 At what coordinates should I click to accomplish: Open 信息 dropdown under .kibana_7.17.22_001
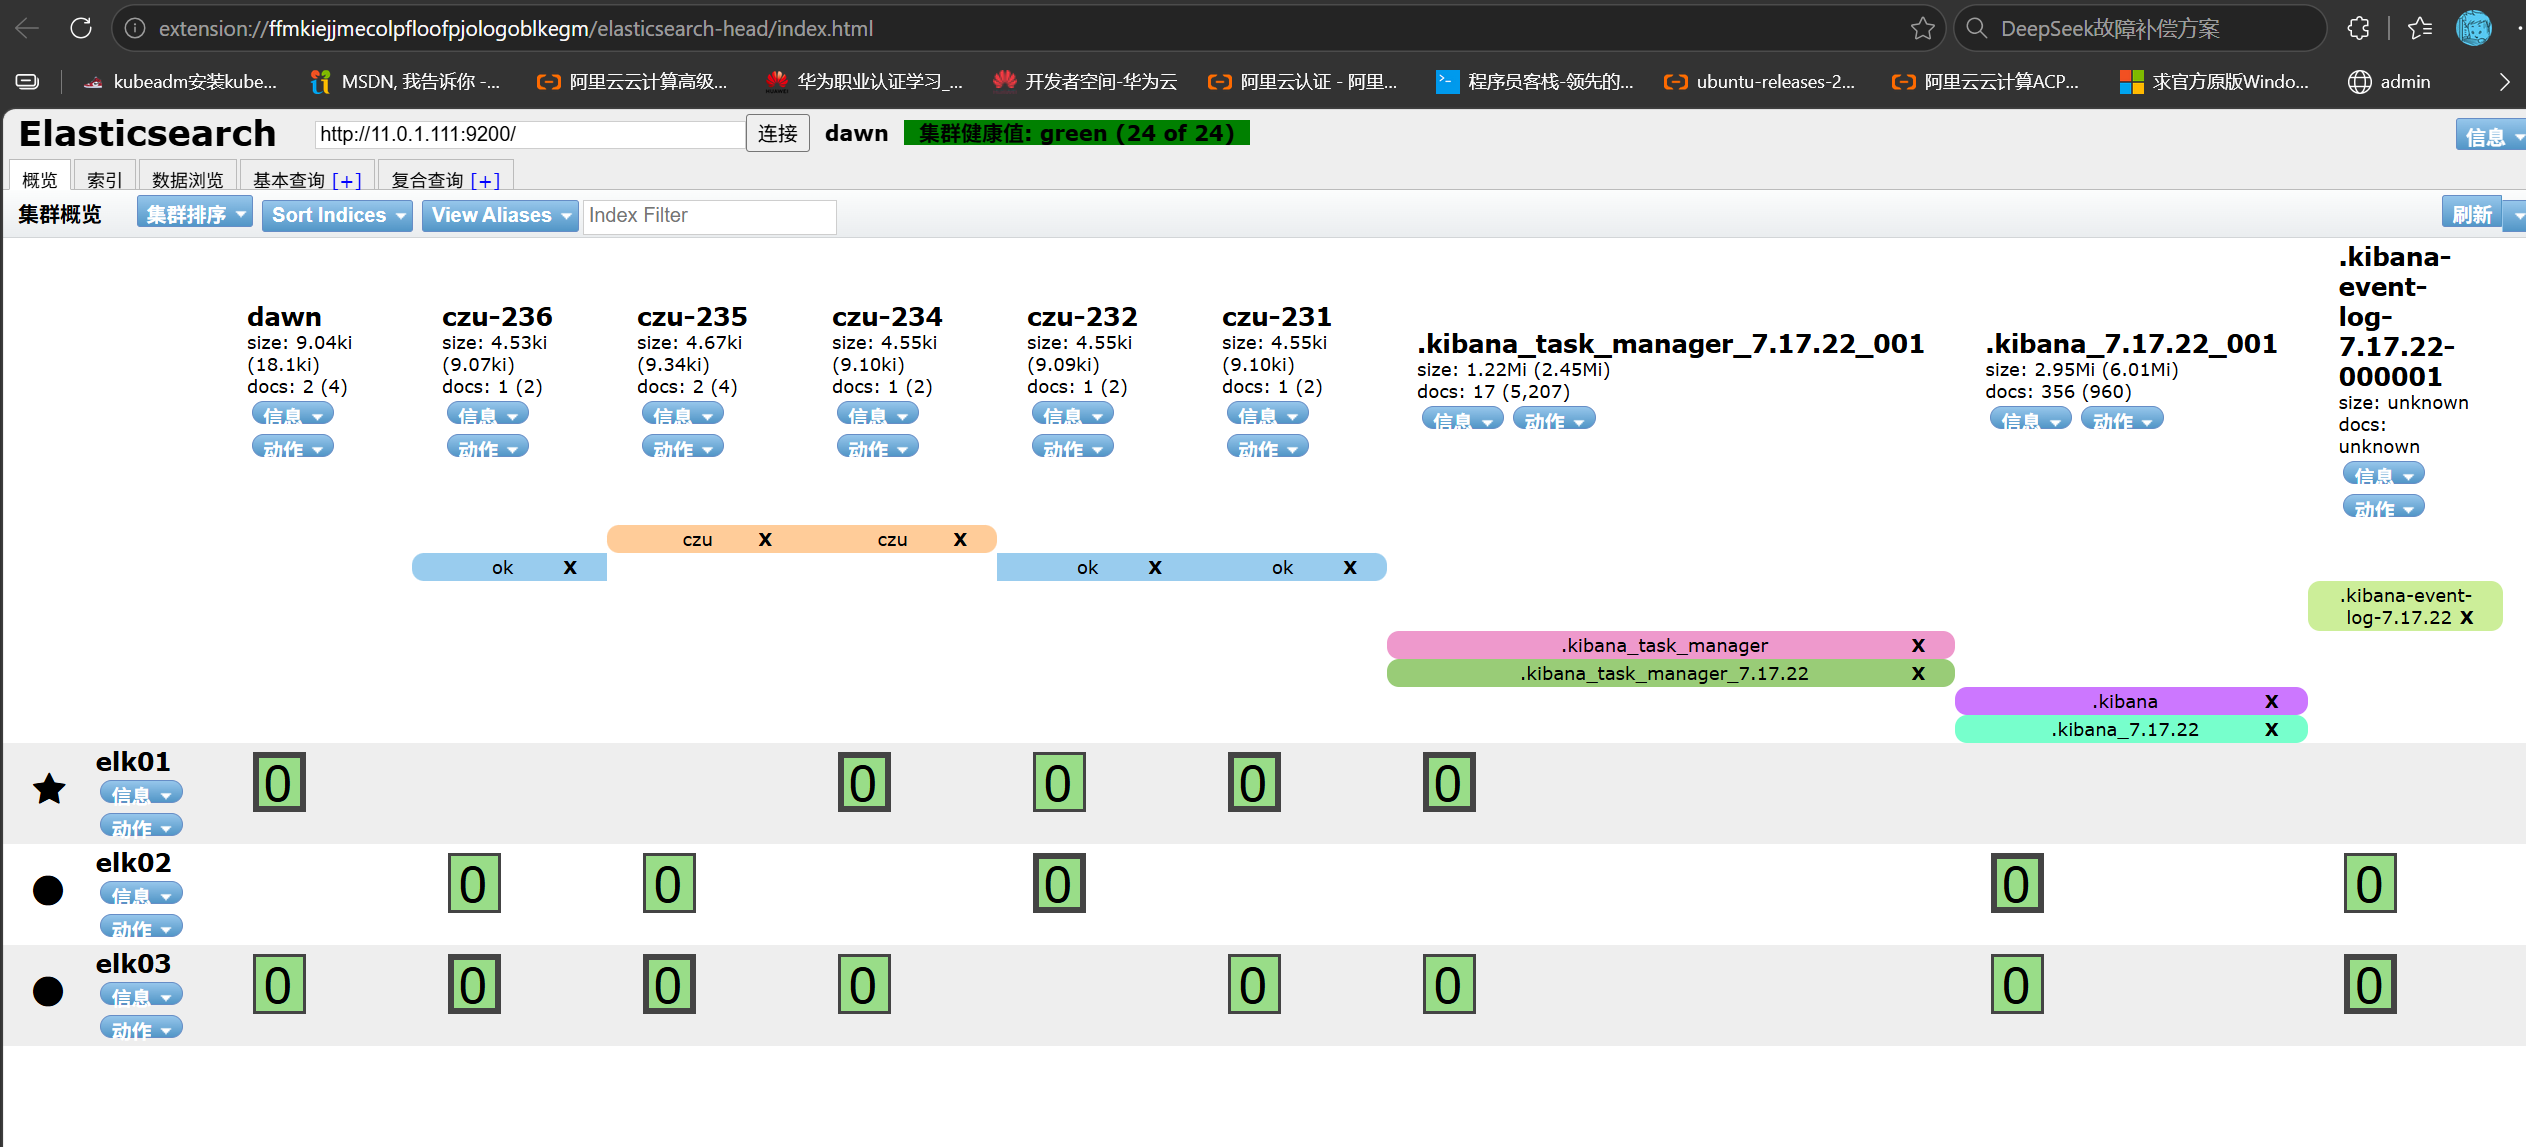click(2031, 419)
